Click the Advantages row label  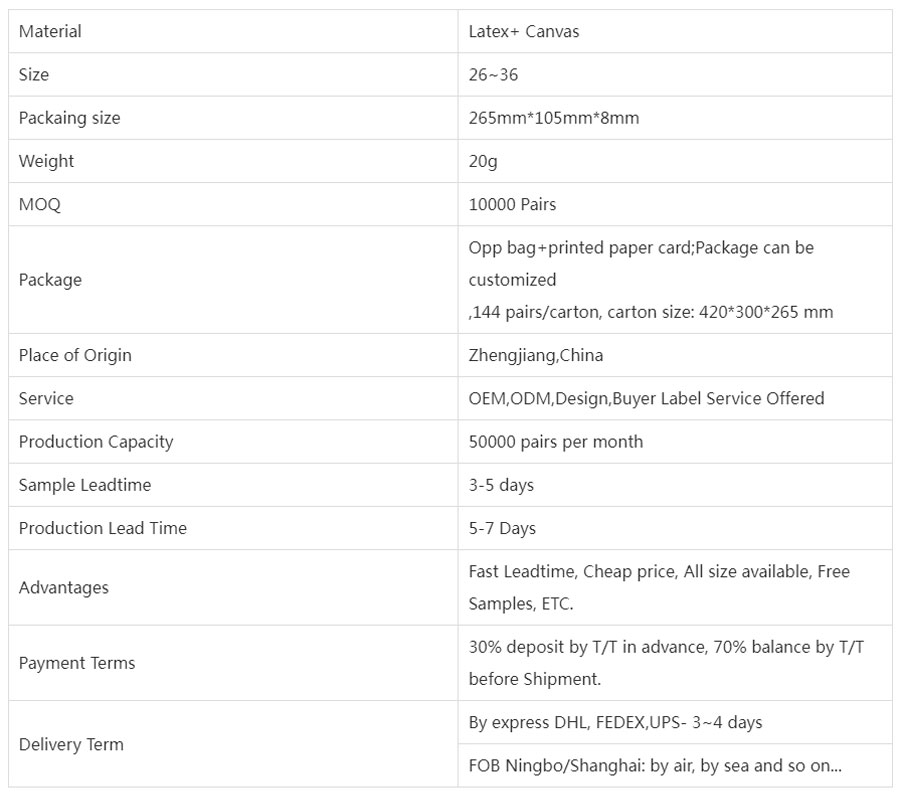click(64, 588)
